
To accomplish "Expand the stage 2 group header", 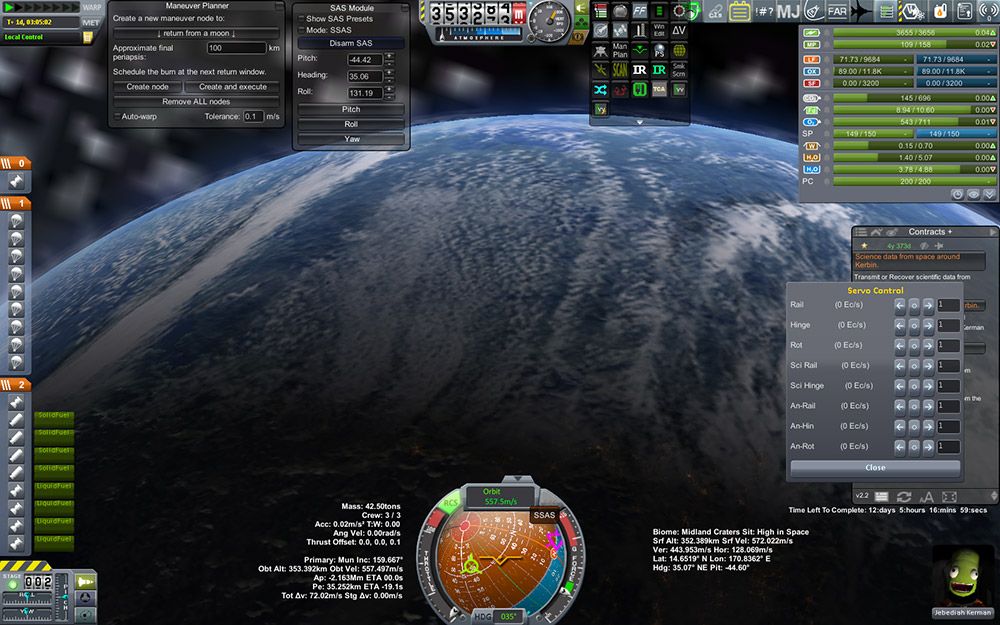I will 15,385.
